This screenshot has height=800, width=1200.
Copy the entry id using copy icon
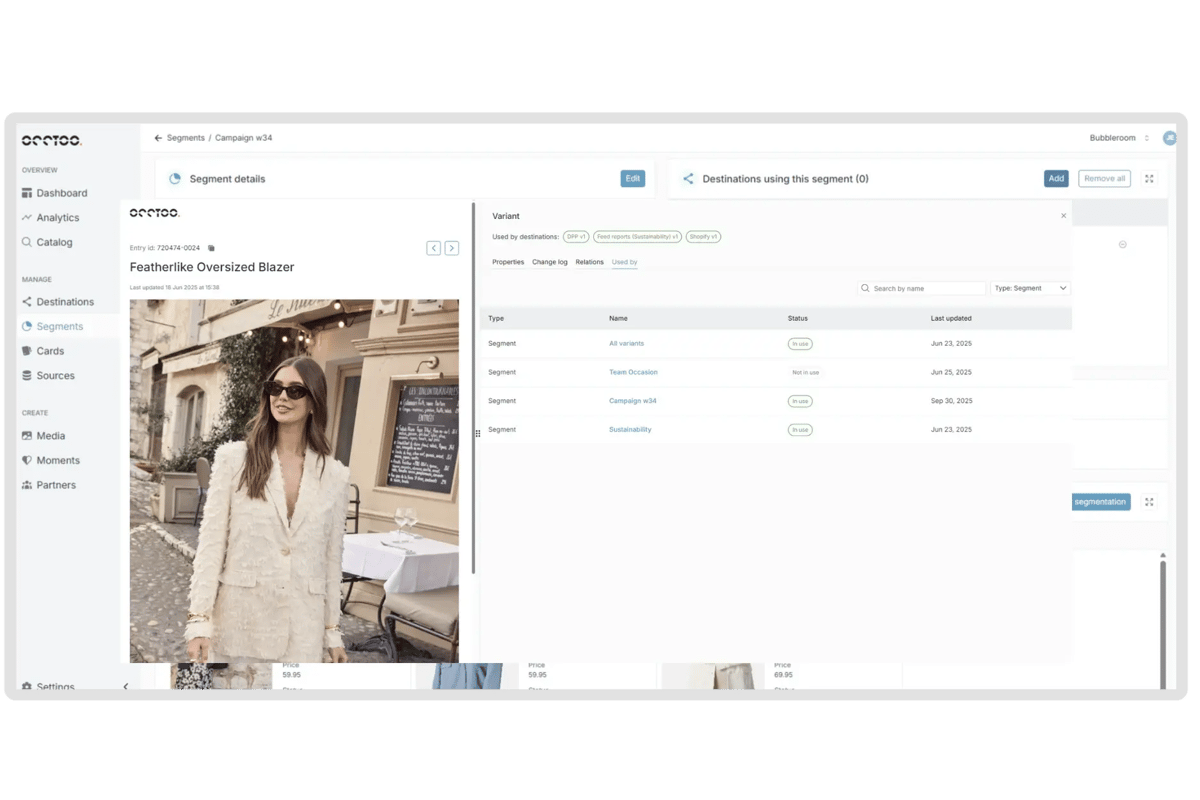pyautogui.click(x=211, y=248)
